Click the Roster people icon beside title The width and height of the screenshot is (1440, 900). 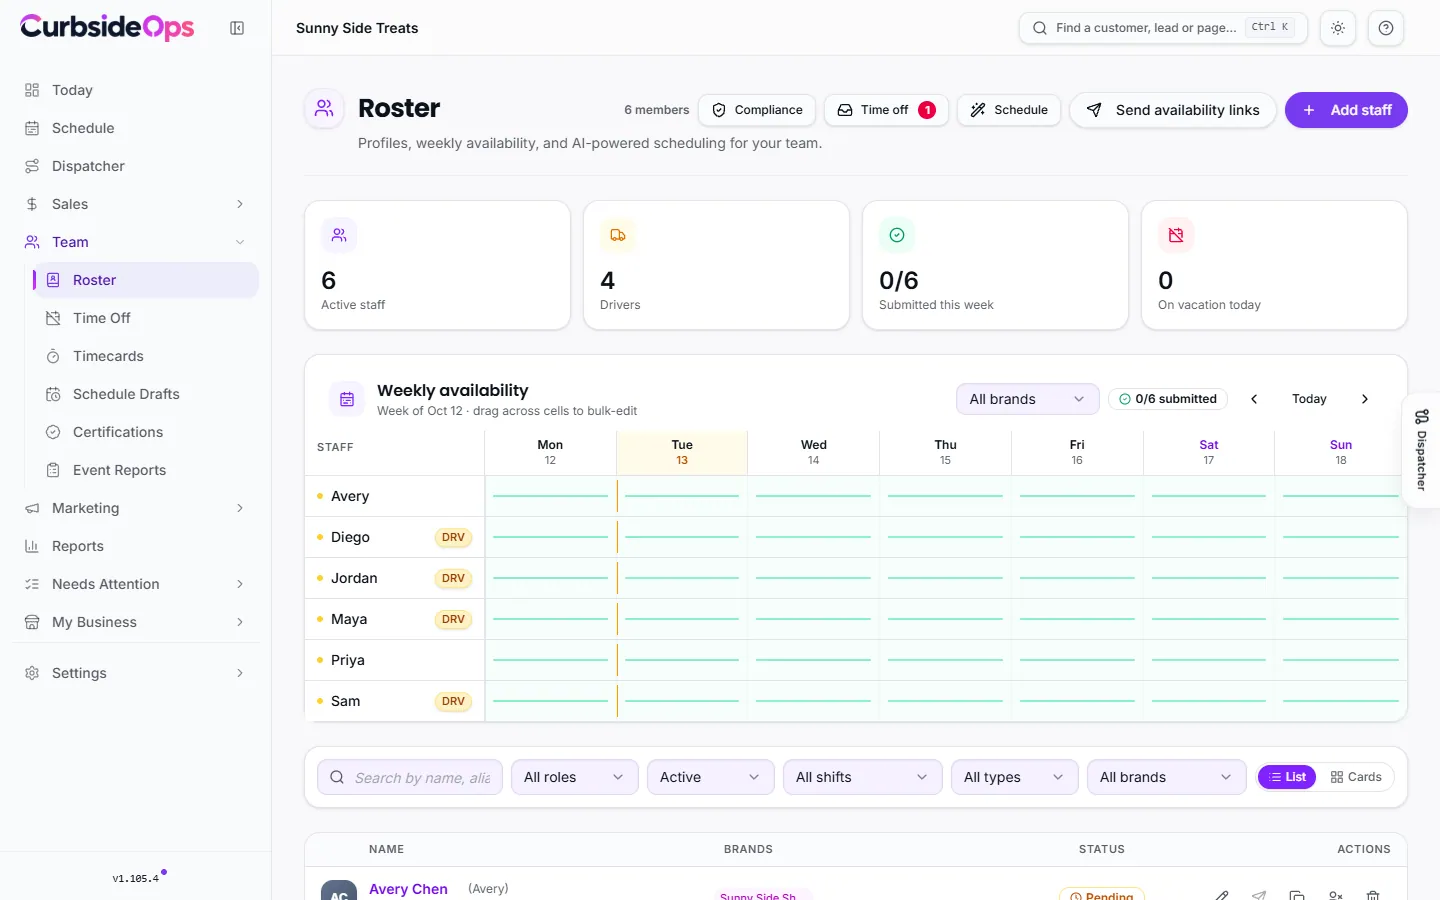(324, 108)
